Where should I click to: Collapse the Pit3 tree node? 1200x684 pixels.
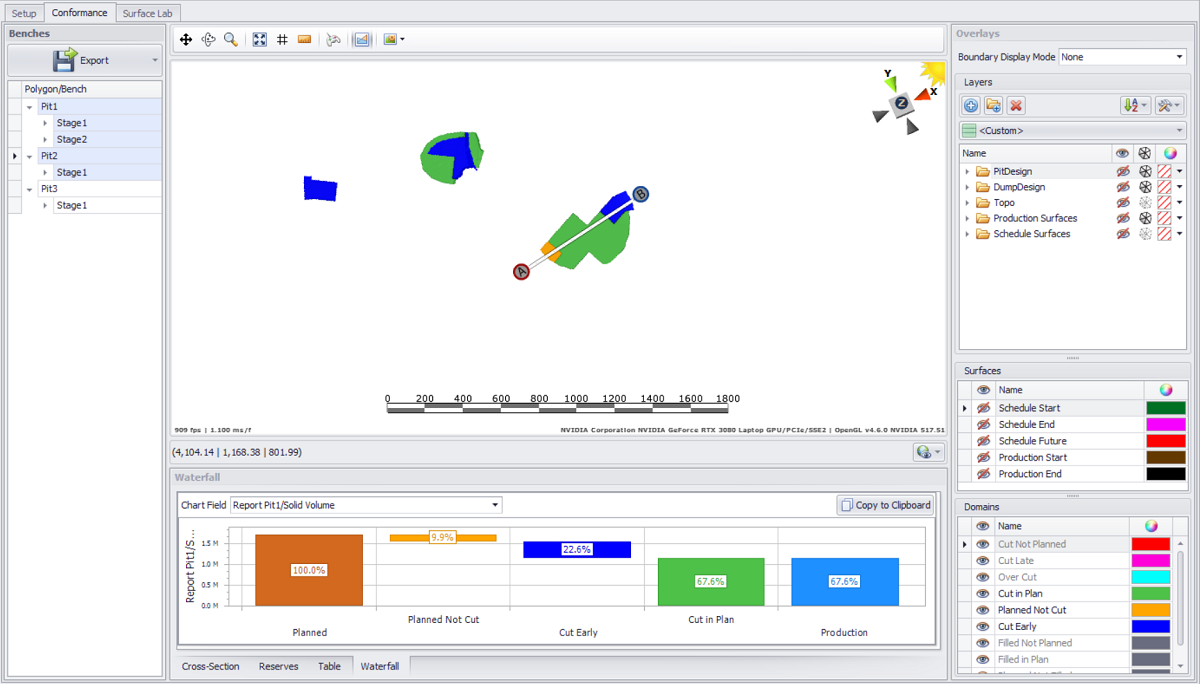click(30, 189)
